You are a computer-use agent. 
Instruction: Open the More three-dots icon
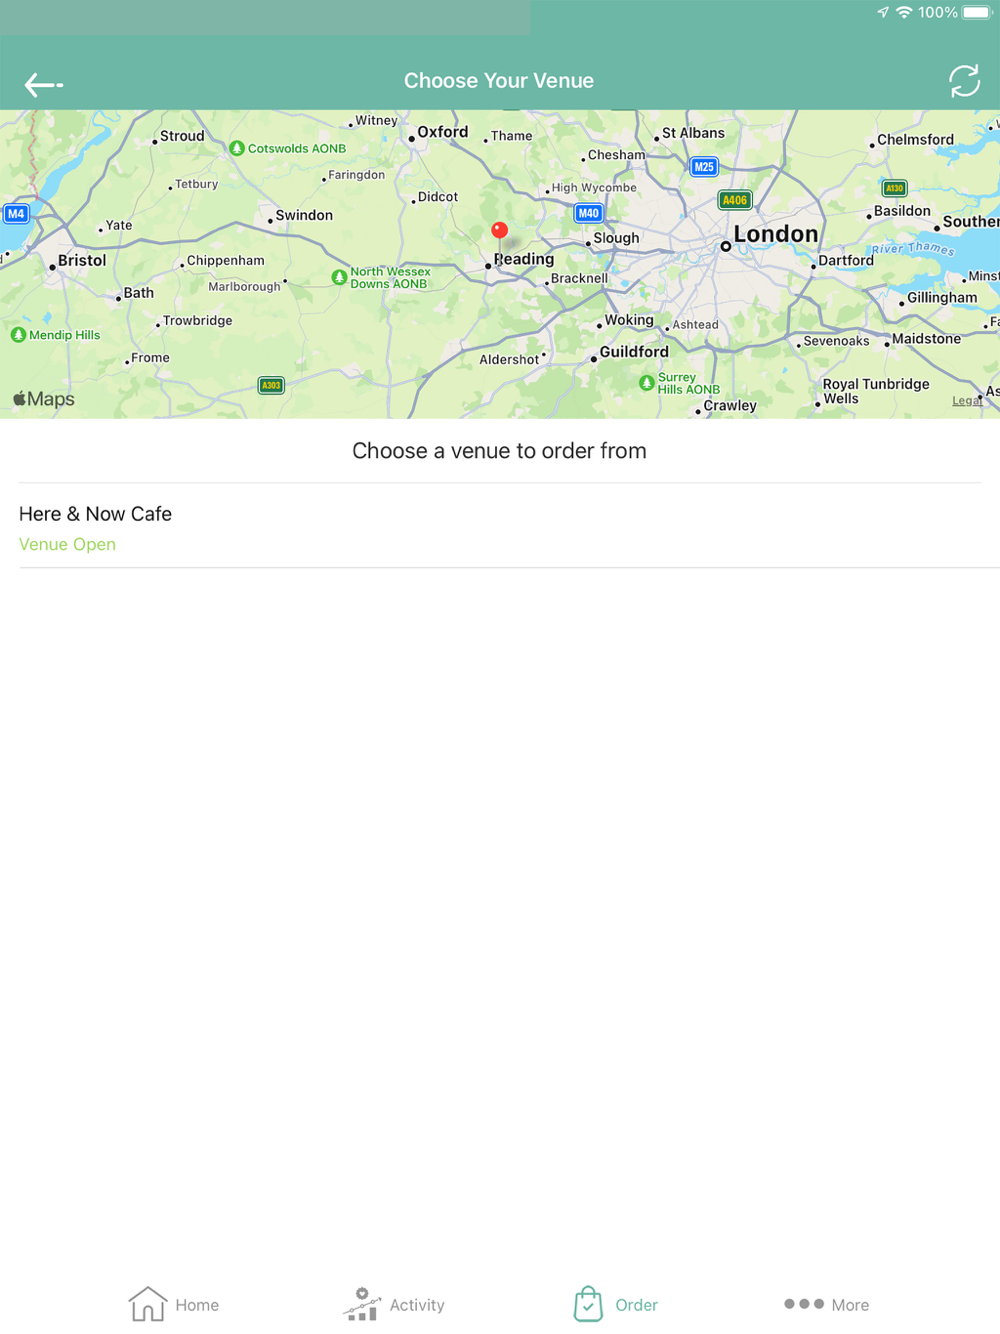tap(804, 1304)
